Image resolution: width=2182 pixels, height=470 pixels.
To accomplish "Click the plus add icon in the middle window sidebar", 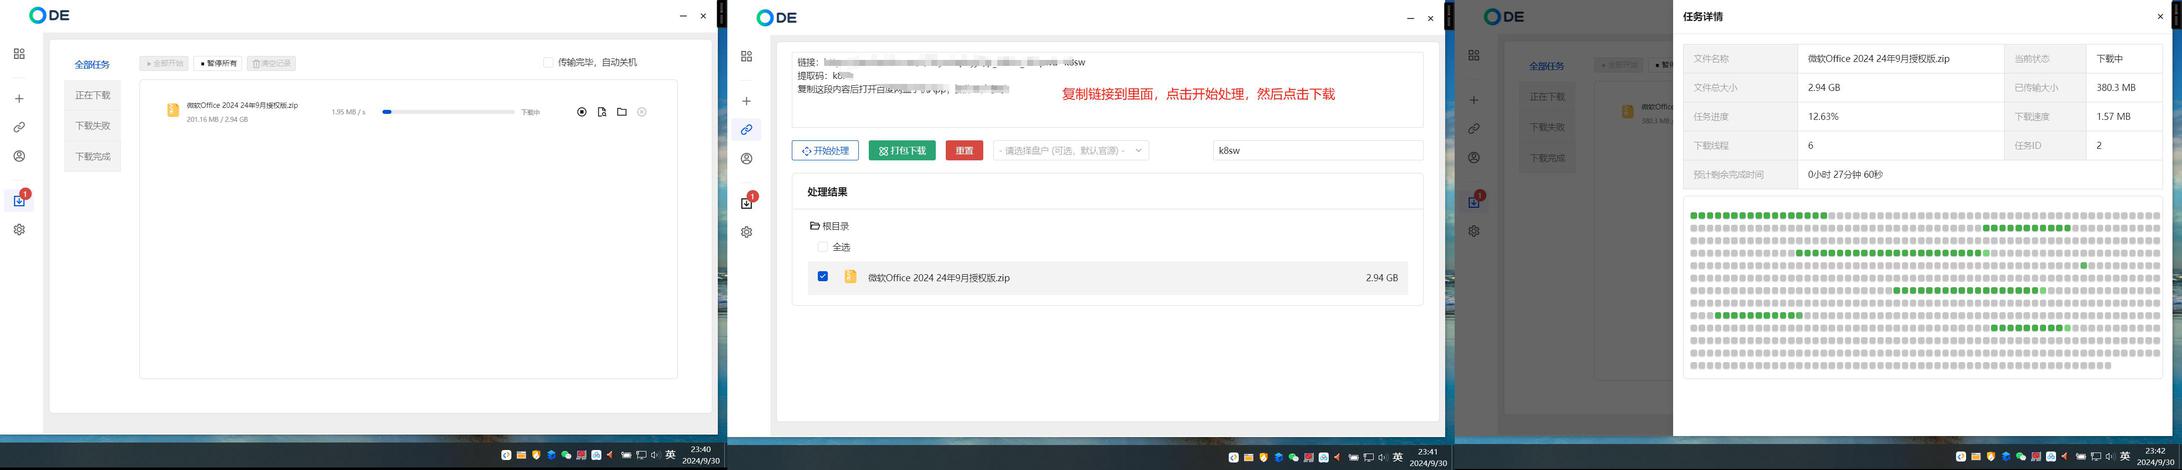I will [746, 101].
